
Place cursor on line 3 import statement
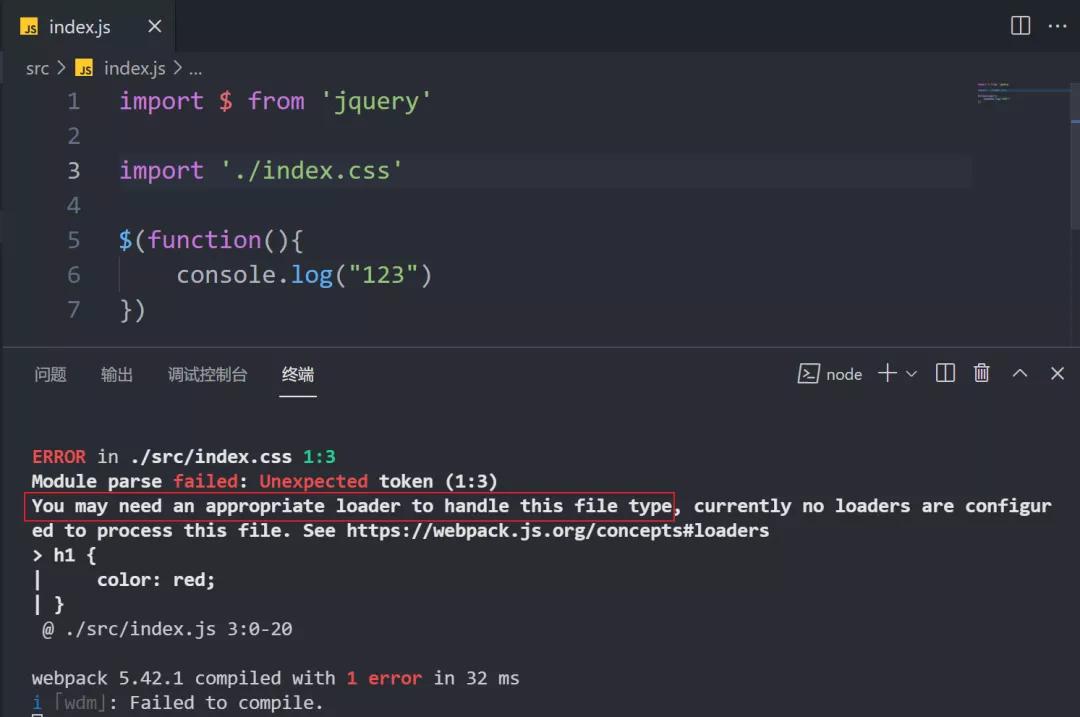[260, 170]
